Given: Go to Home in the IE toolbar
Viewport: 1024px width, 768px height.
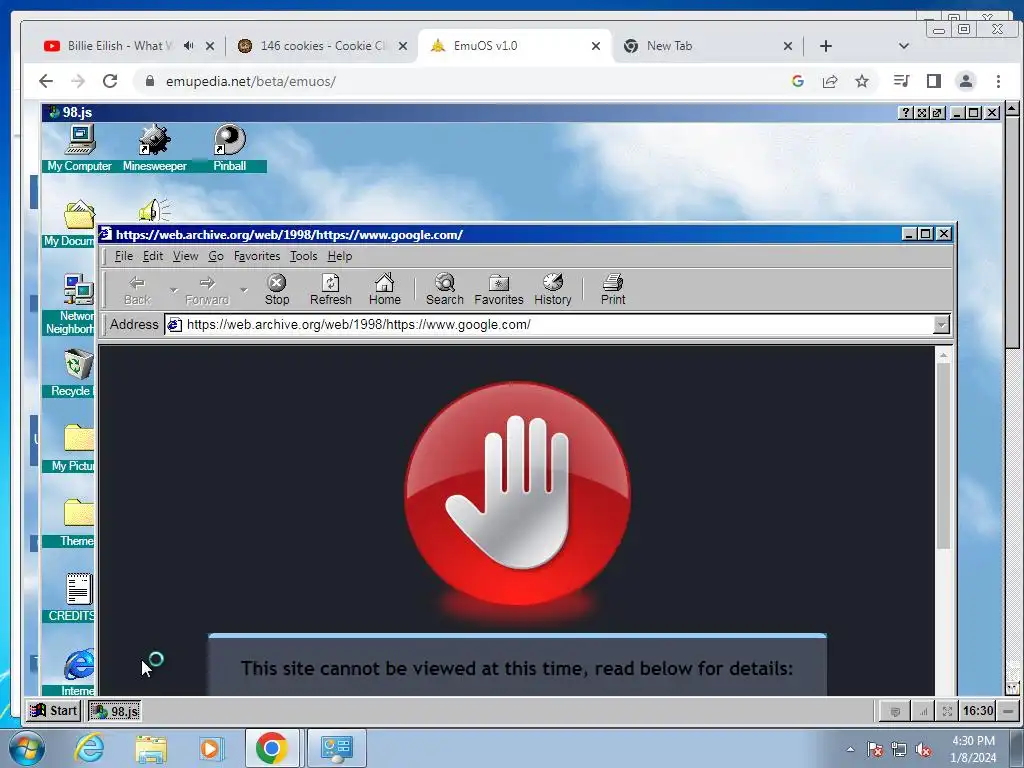Looking at the screenshot, I should (385, 289).
